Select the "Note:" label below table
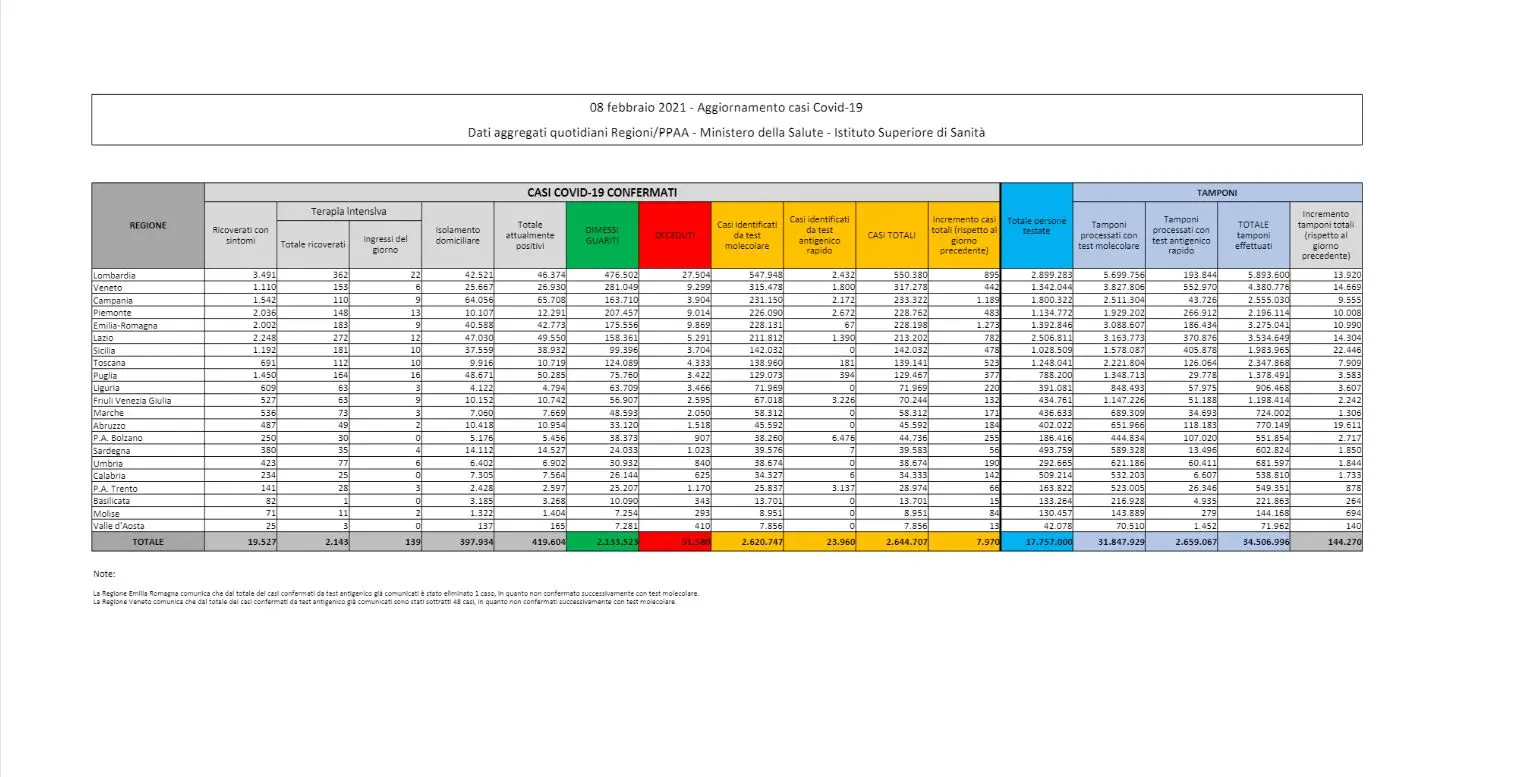The width and height of the screenshot is (1519, 777). tap(102, 574)
